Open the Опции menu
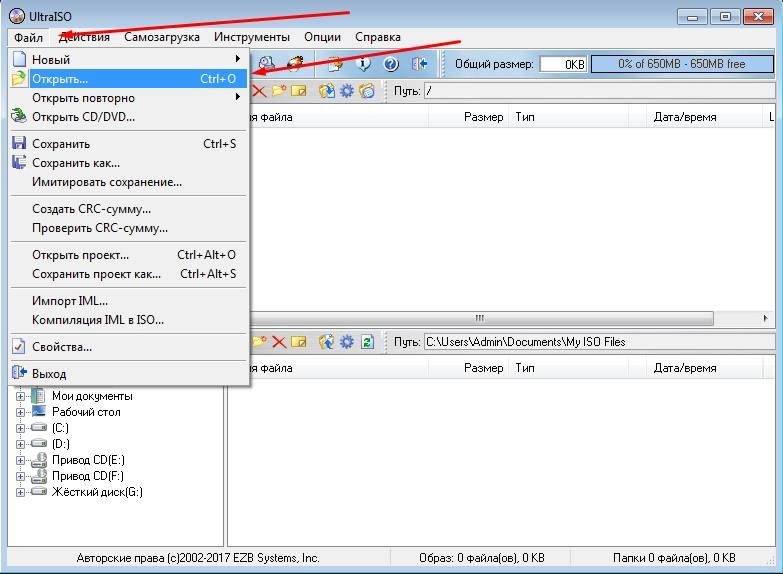This screenshot has height=574, width=783. tap(323, 37)
